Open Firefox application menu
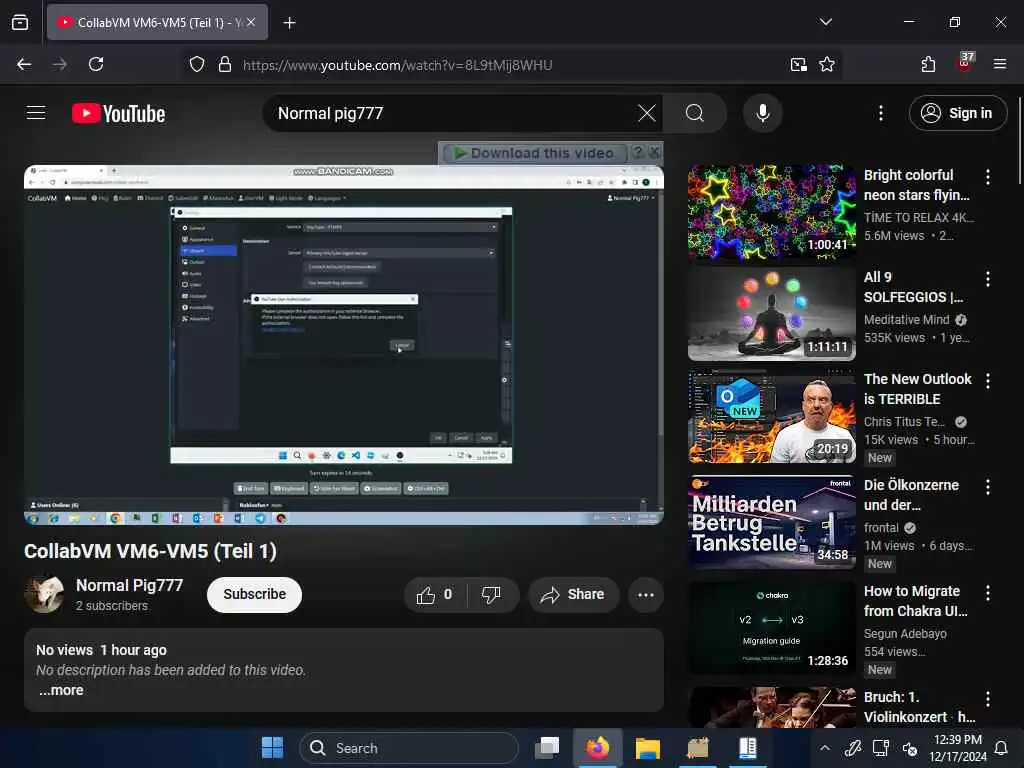 click(999, 64)
